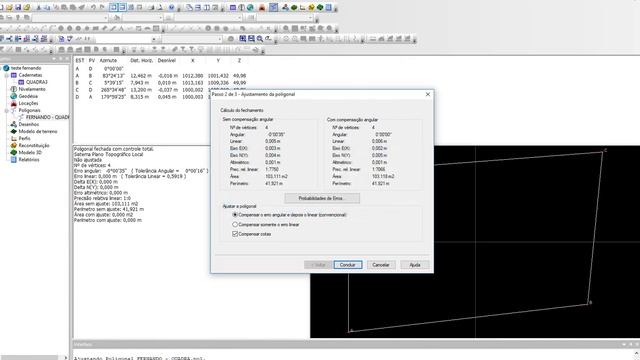Click the 12,462 m distance cell
The height and width of the screenshot is (360, 640).
pos(141,76)
